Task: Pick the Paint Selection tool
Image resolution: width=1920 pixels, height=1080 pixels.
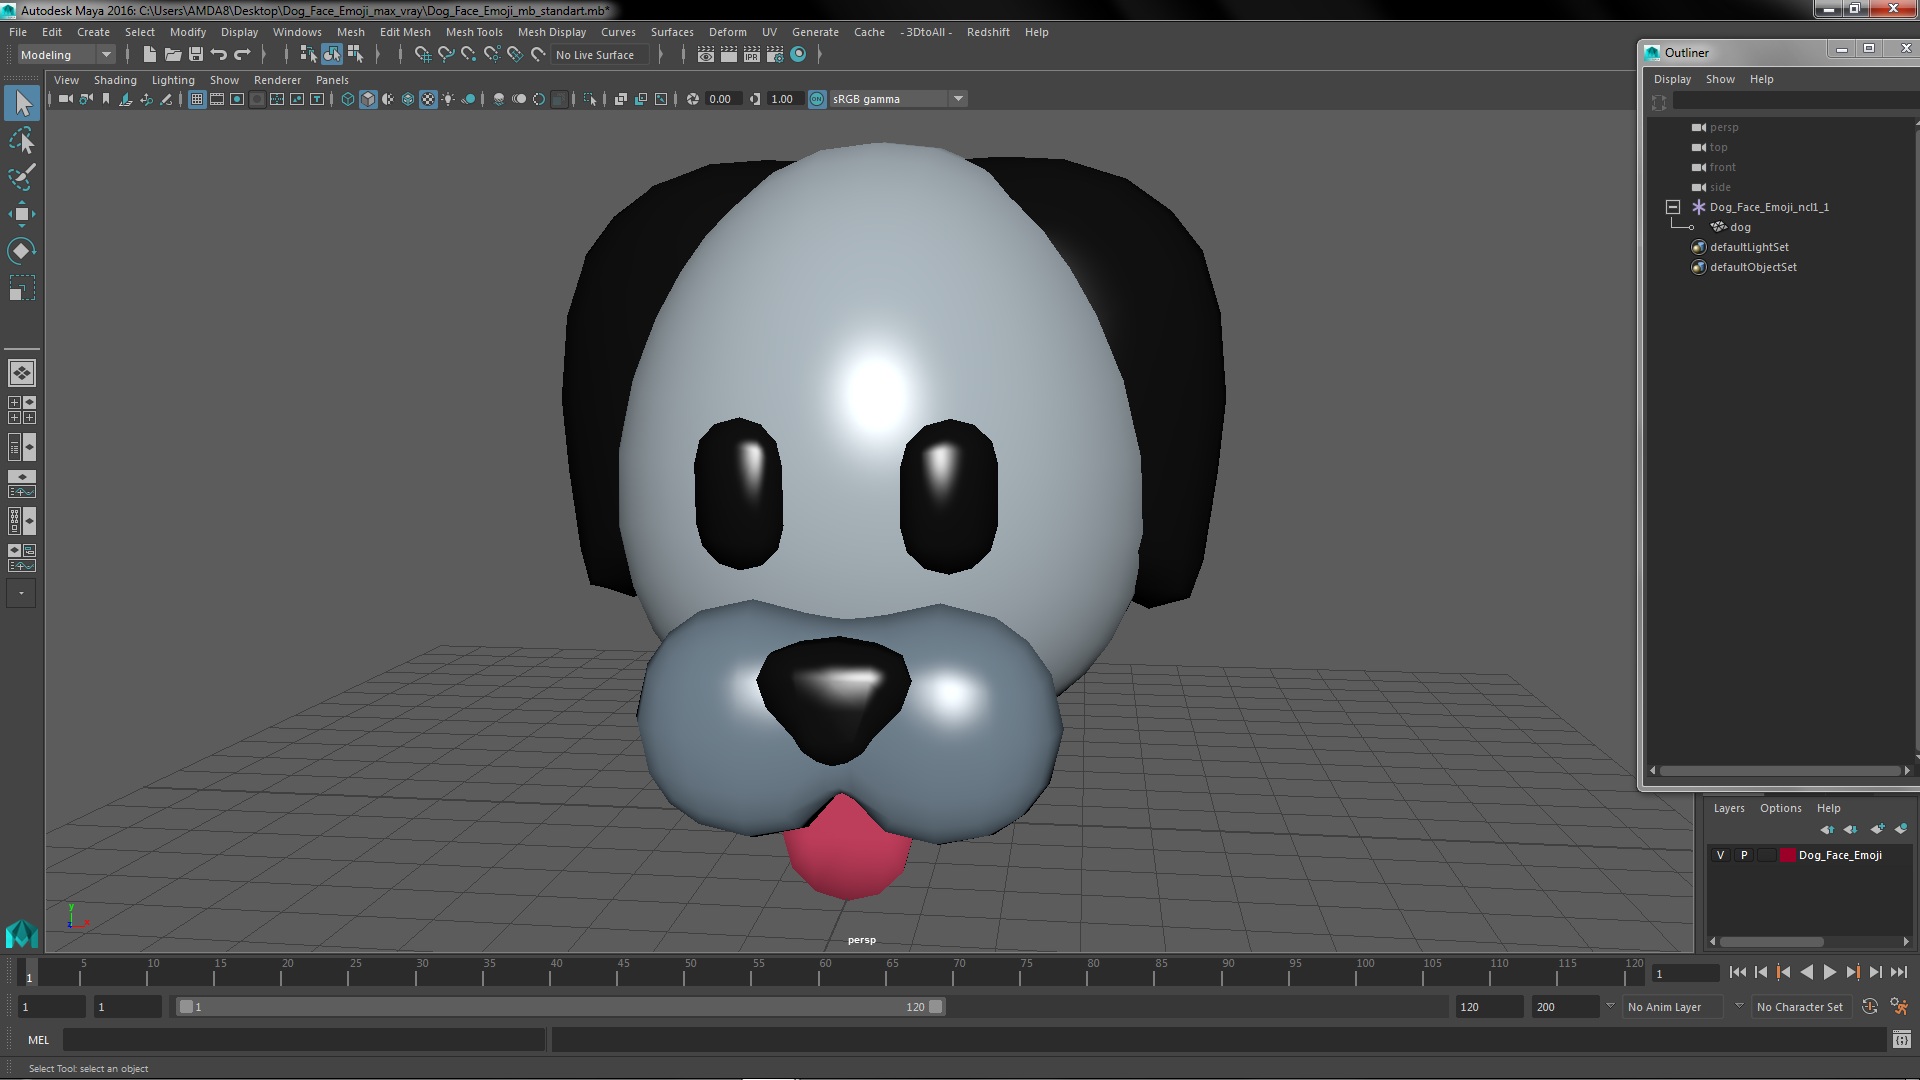Action: [22, 177]
